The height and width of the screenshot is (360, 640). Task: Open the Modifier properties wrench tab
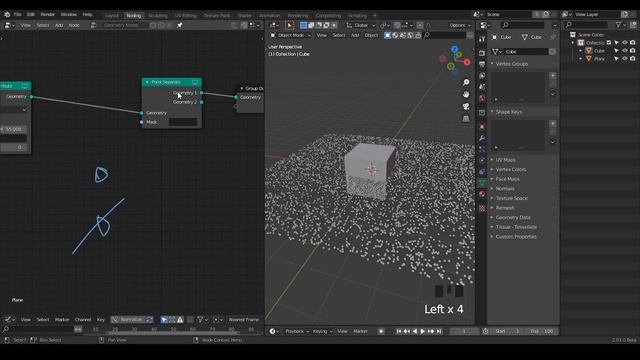click(482, 138)
